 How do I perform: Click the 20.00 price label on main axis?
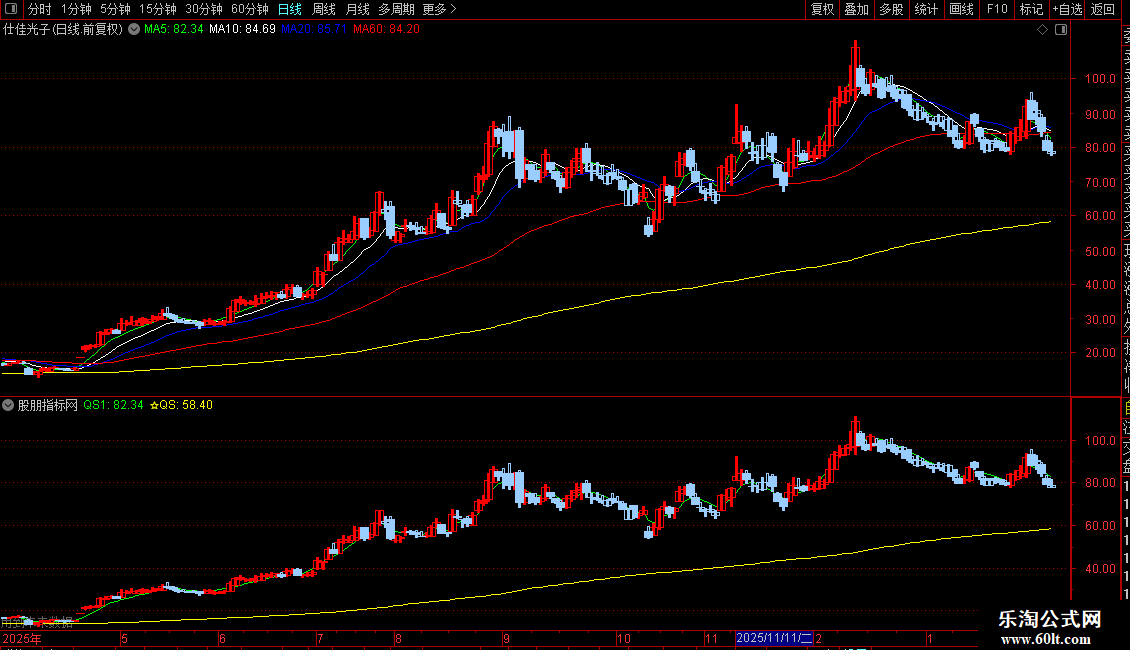click(1100, 352)
